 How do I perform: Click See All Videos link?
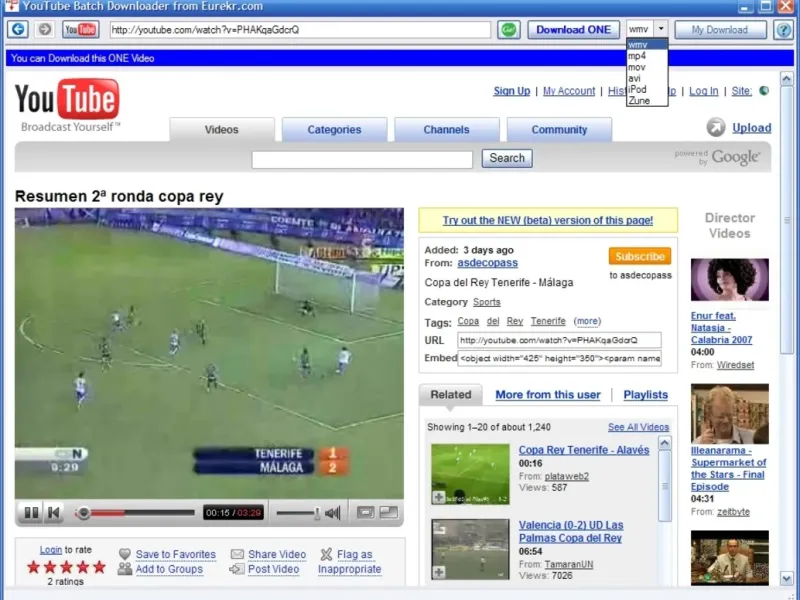click(x=638, y=427)
